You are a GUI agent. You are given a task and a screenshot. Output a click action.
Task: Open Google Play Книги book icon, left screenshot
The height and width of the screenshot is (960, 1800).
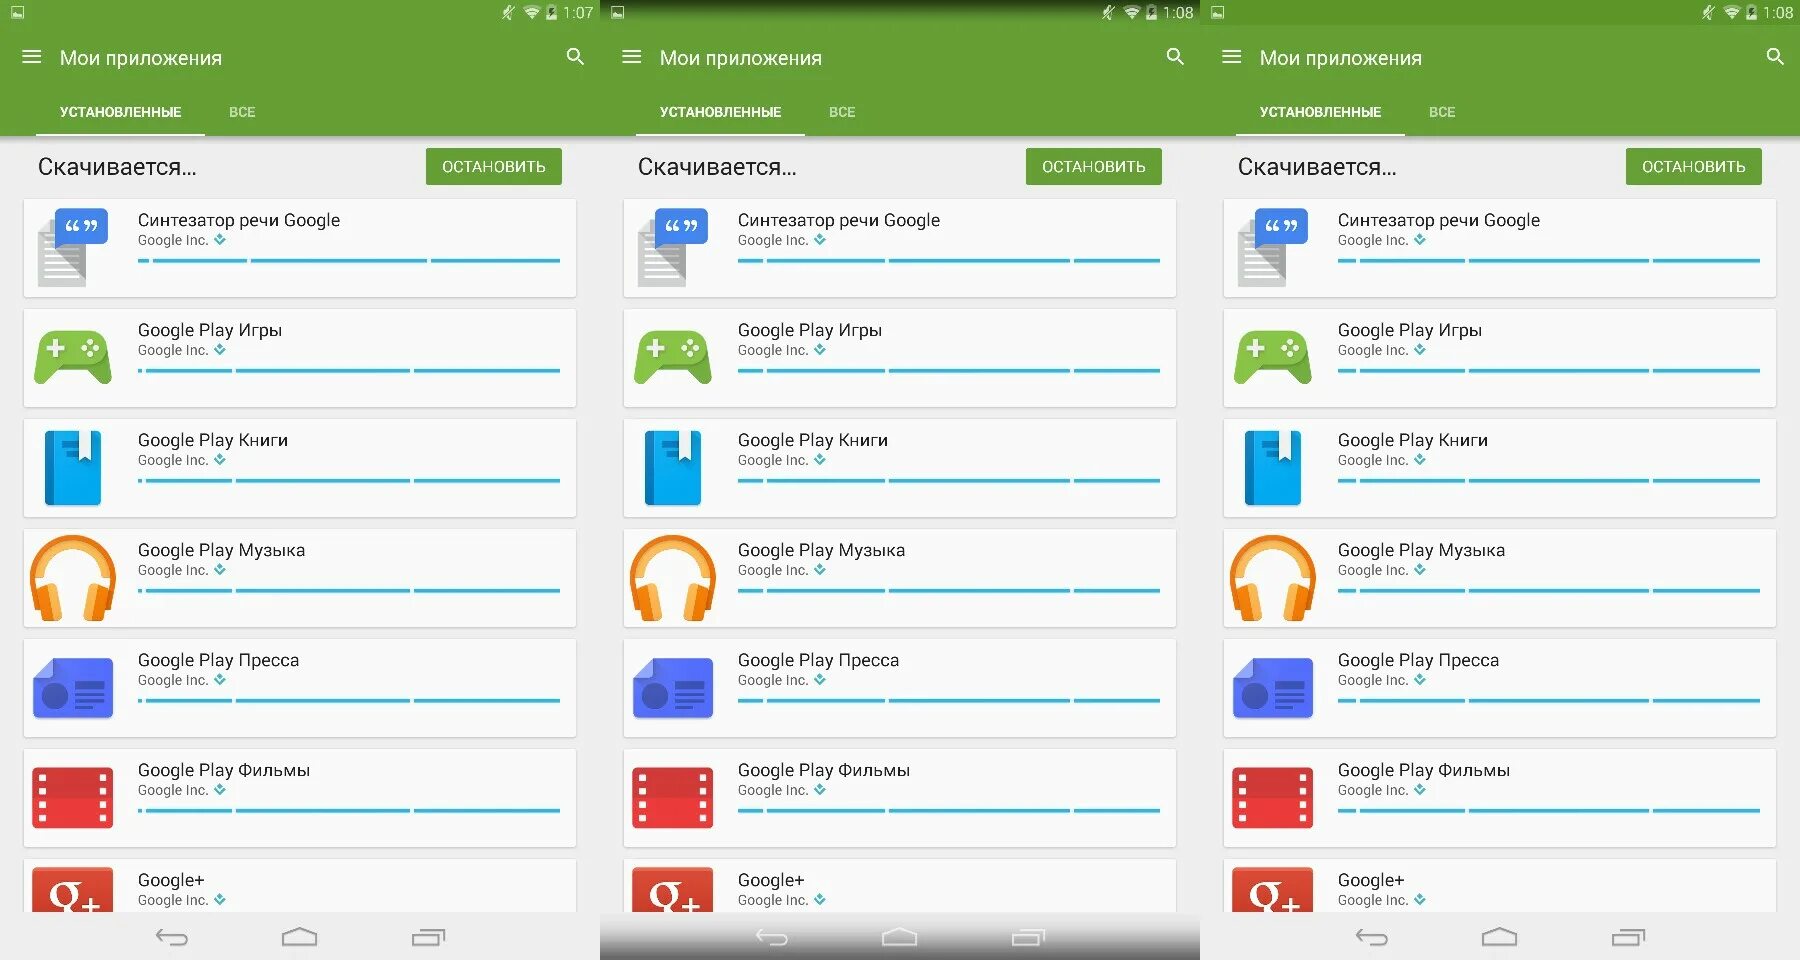pyautogui.click(x=73, y=467)
